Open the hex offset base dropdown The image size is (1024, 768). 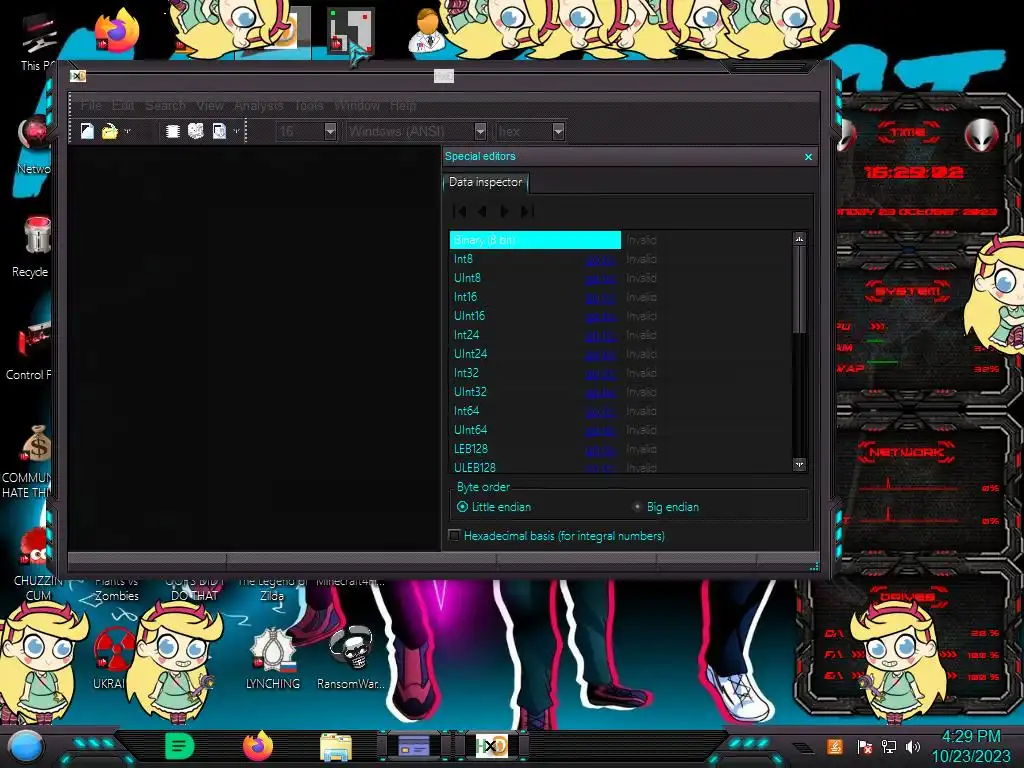pos(558,131)
